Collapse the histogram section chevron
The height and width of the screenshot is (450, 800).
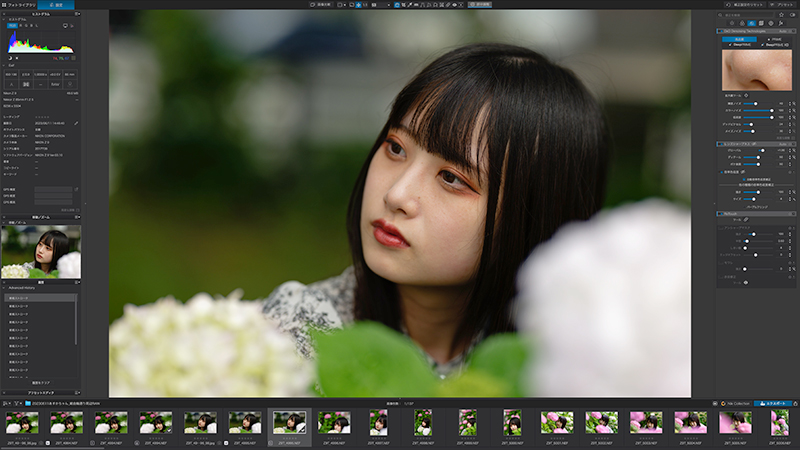[x=4, y=19]
